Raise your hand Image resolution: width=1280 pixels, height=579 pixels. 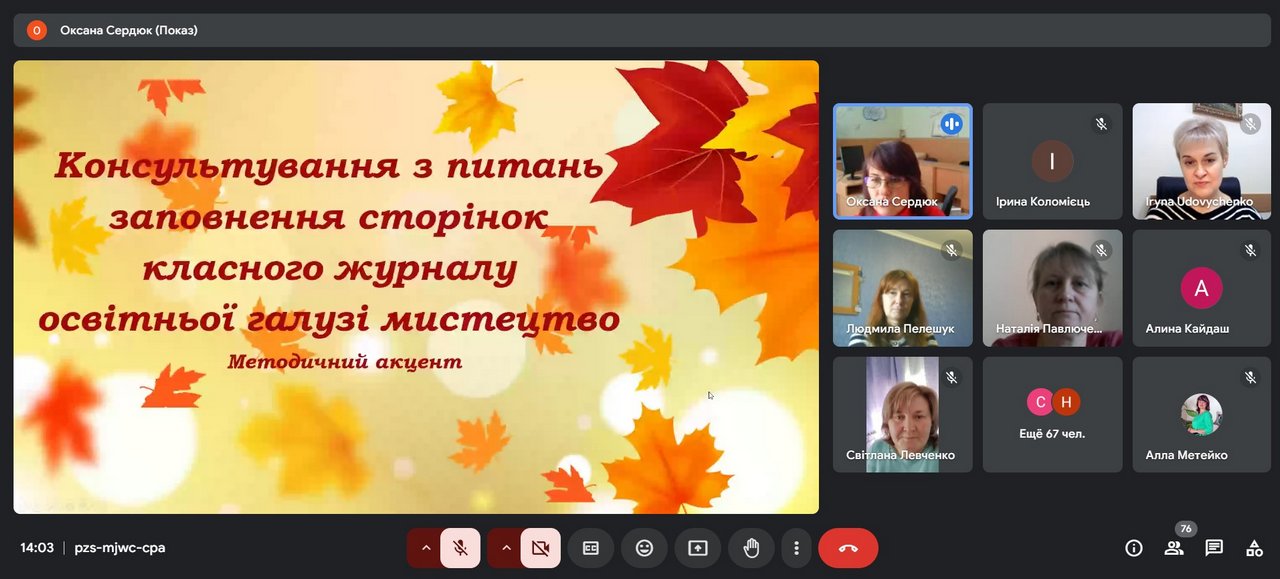point(751,548)
